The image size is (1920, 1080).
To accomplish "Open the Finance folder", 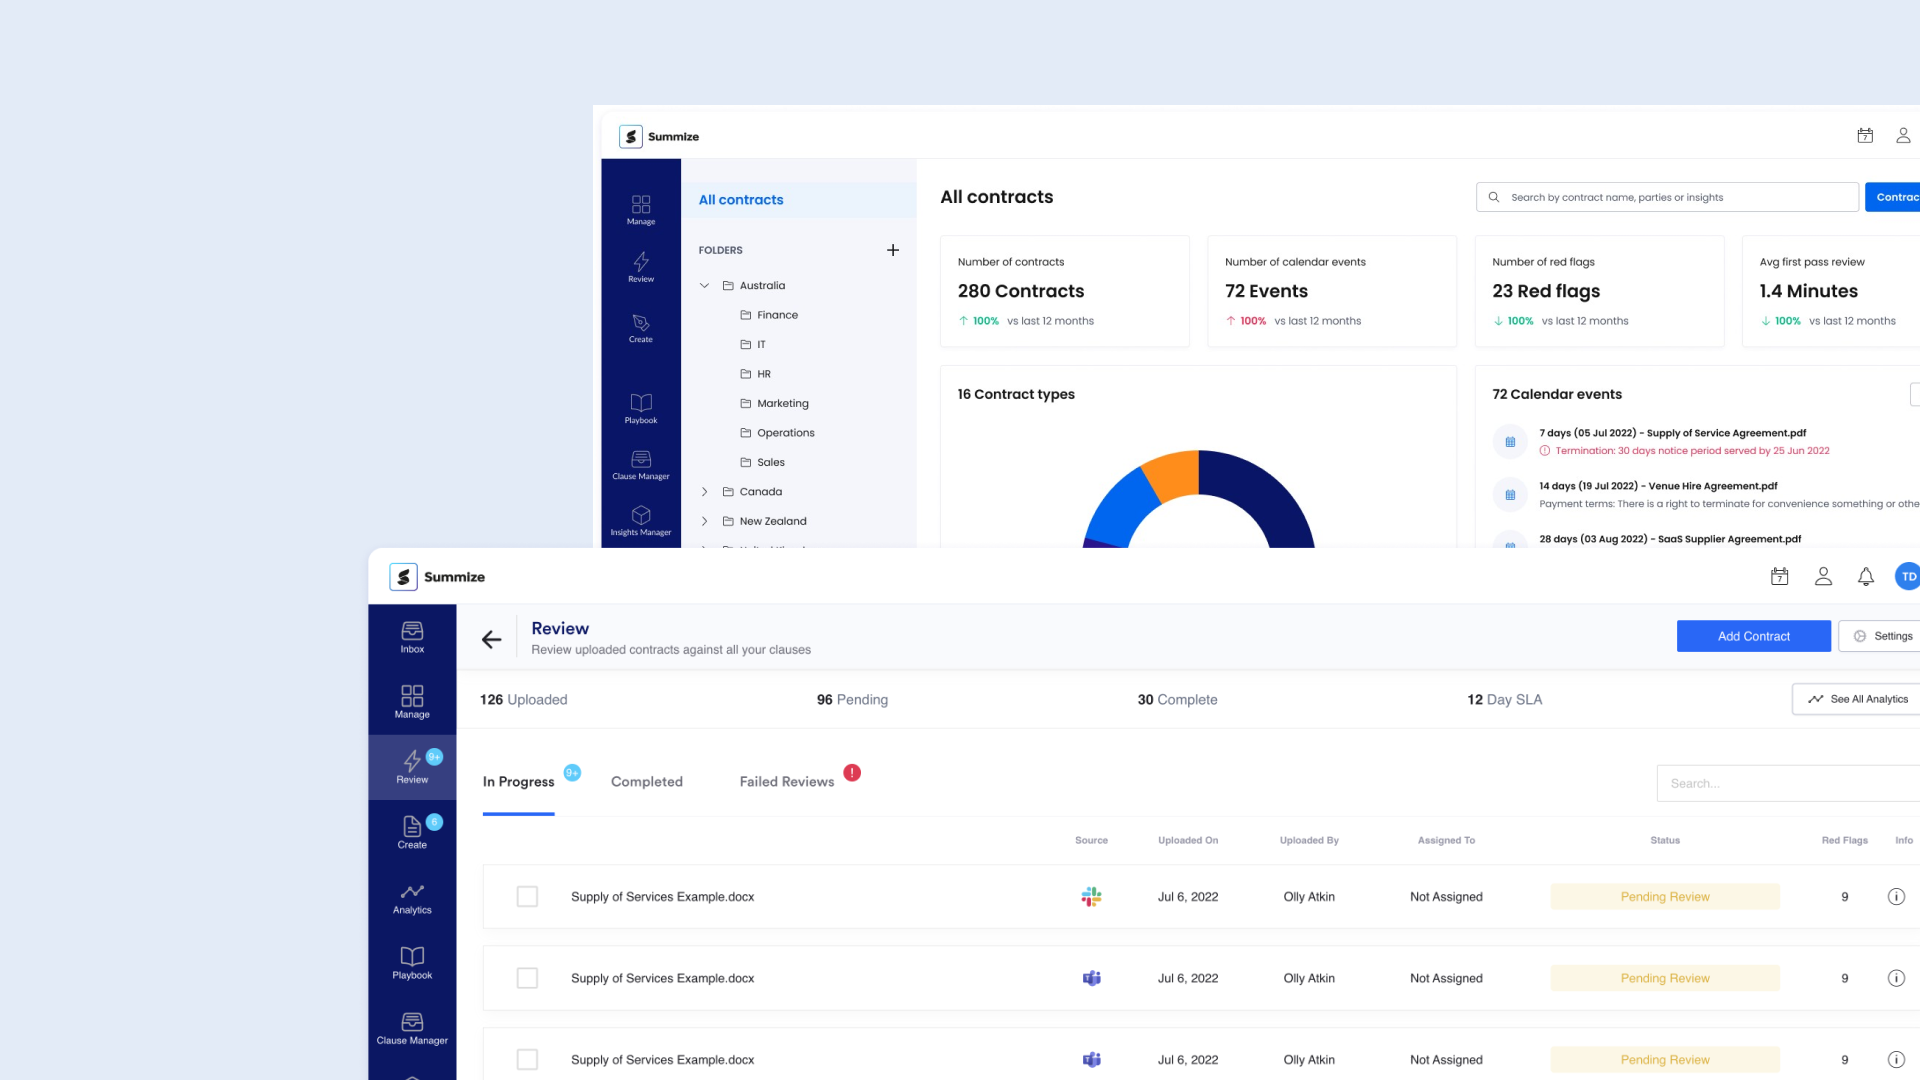I will [x=769, y=315].
